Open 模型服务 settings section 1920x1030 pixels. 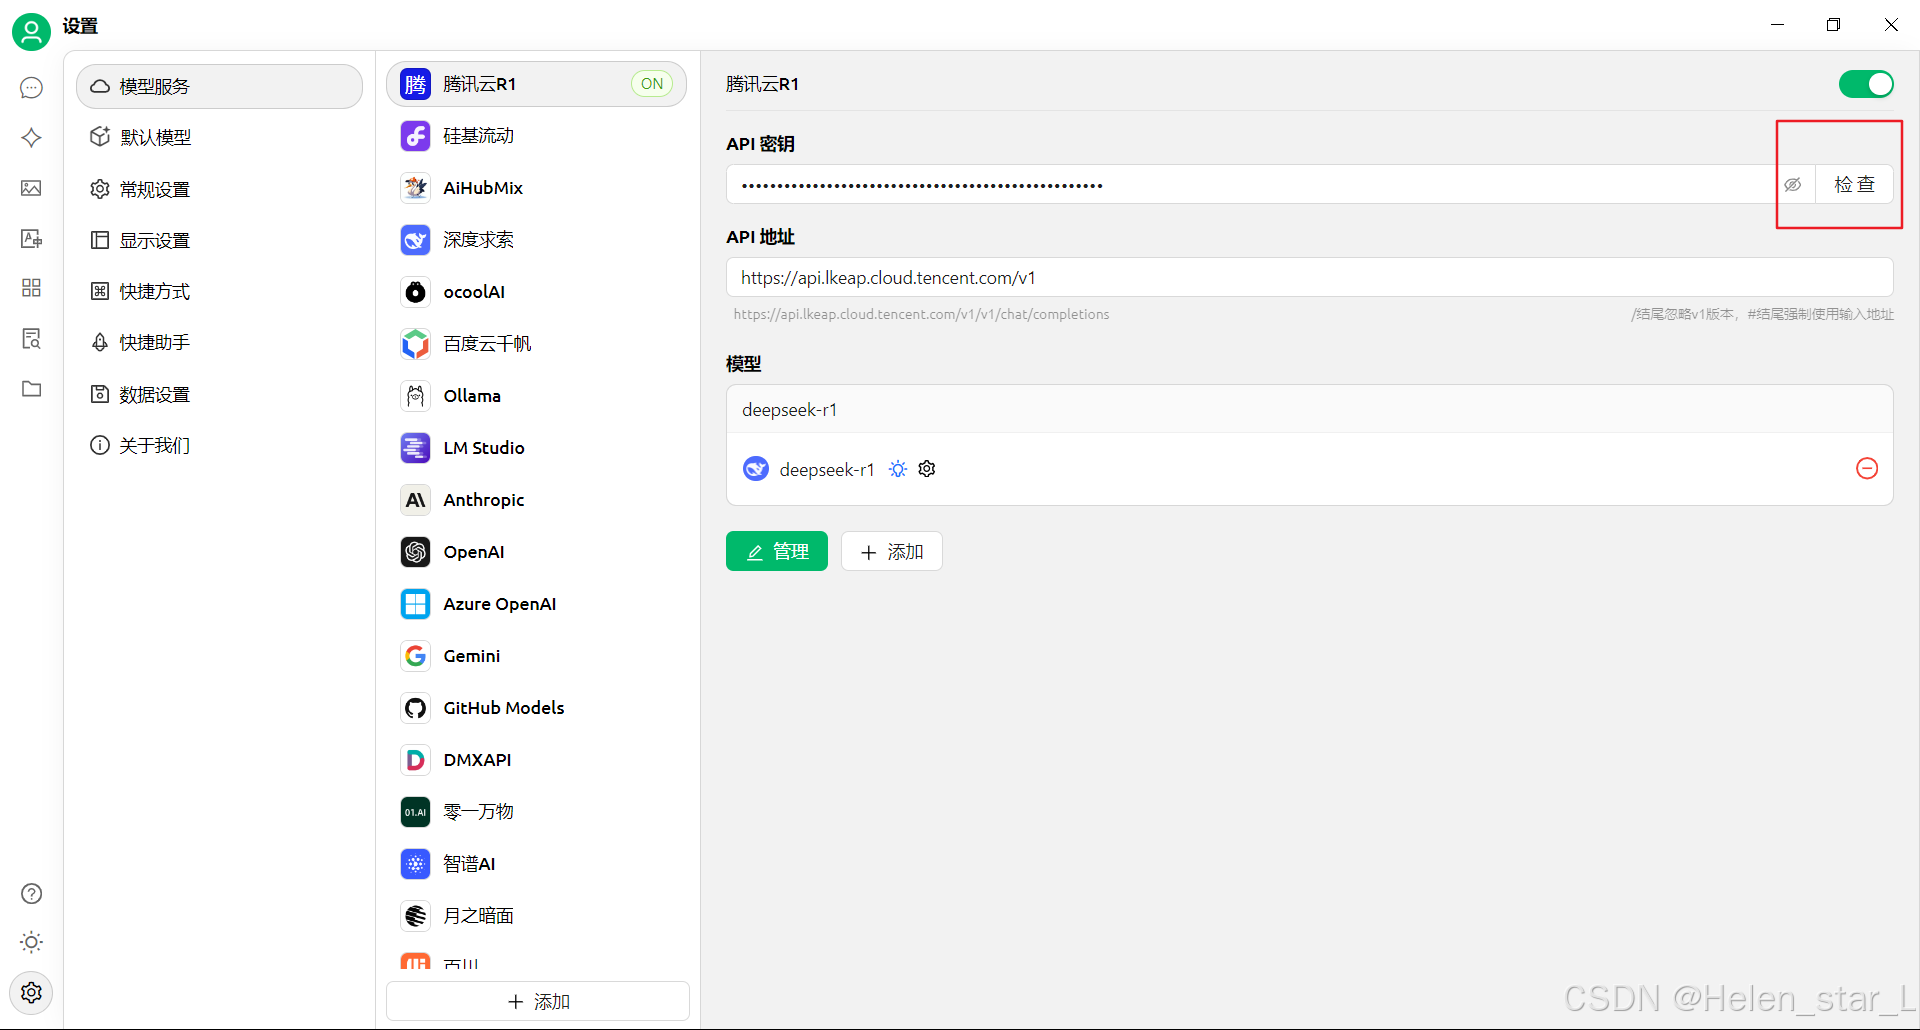(219, 87)
